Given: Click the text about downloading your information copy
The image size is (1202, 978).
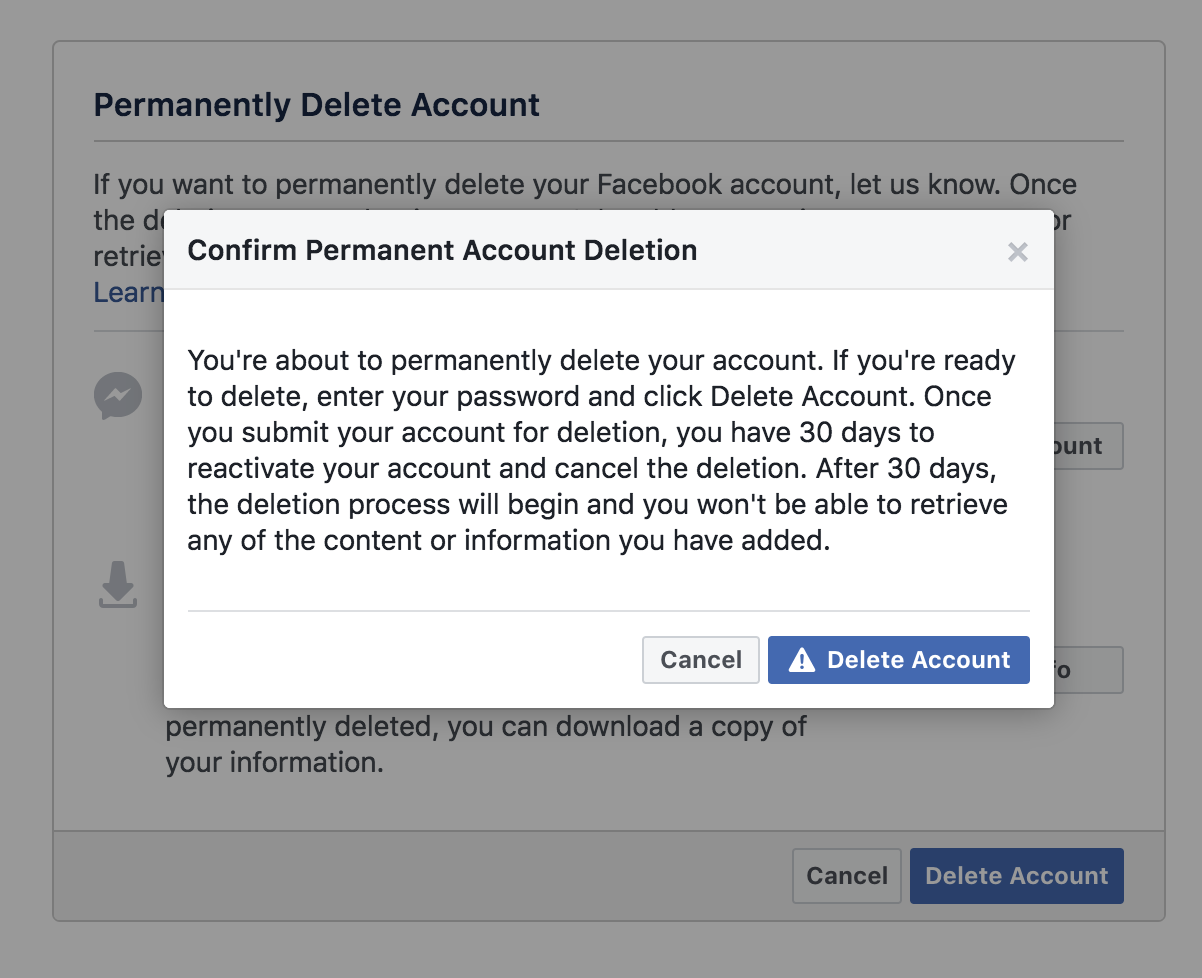Looking at the screenshot, I should [x=486, y=744].
